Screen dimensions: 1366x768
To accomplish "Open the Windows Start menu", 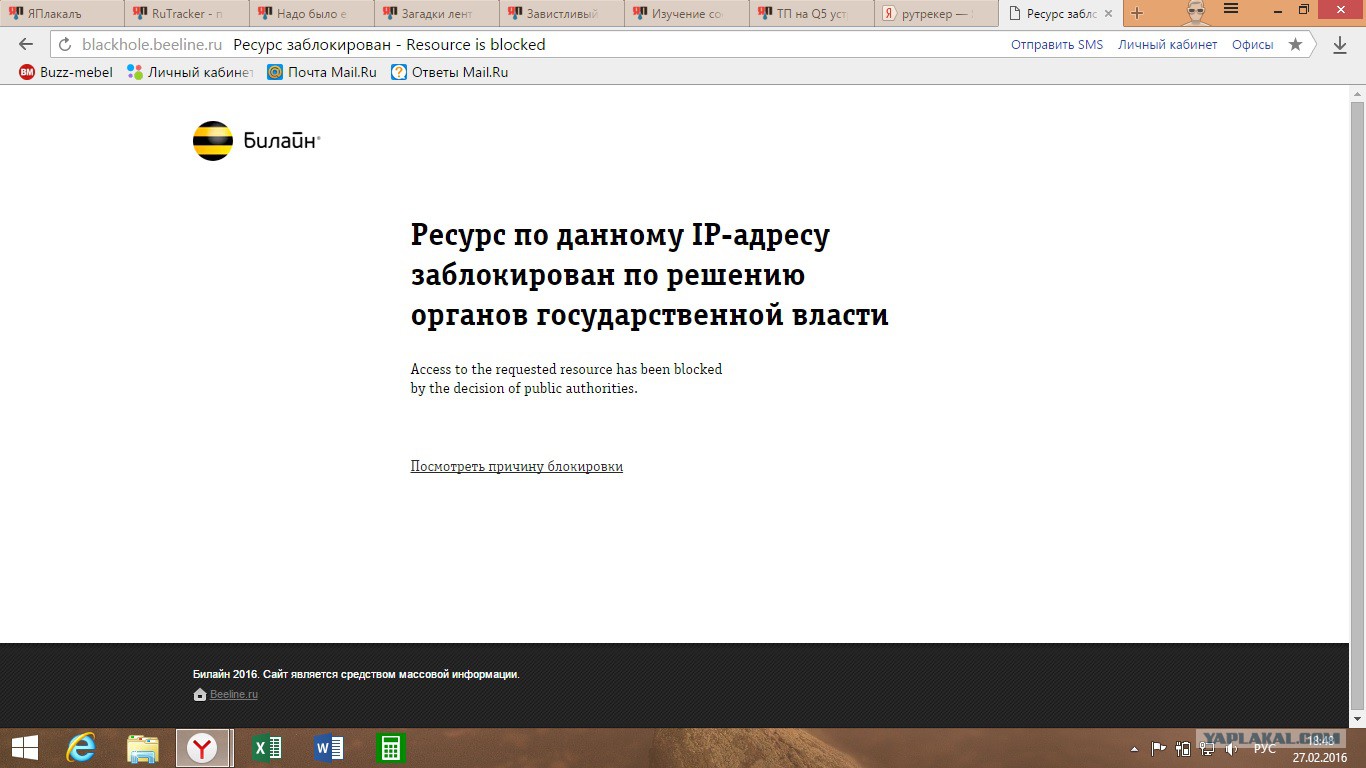I will click(x=25, y=748).
